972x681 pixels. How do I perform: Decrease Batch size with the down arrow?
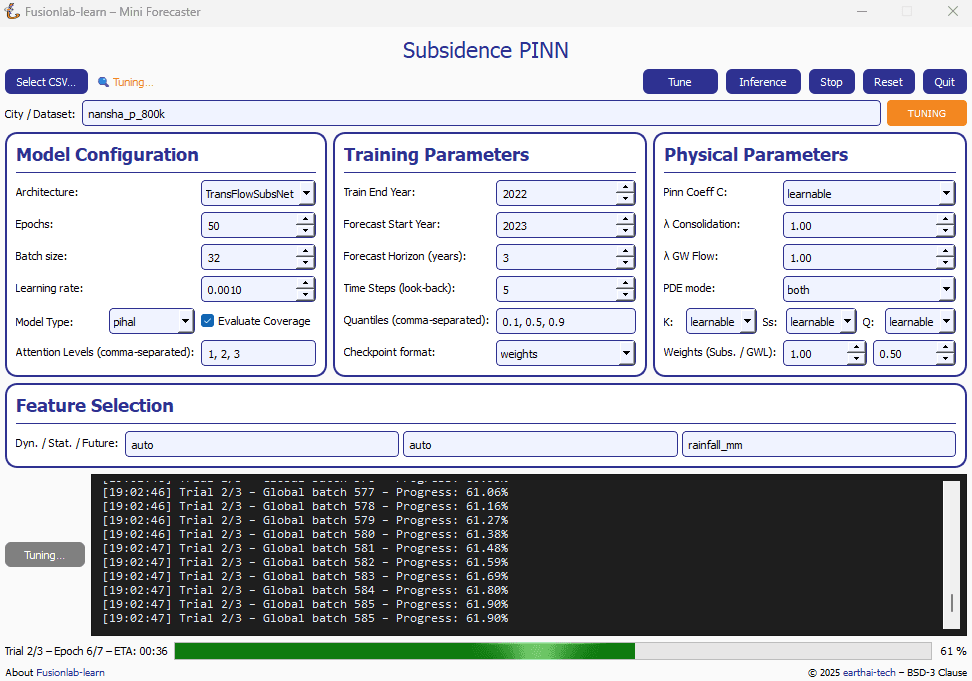click(305, 263)
